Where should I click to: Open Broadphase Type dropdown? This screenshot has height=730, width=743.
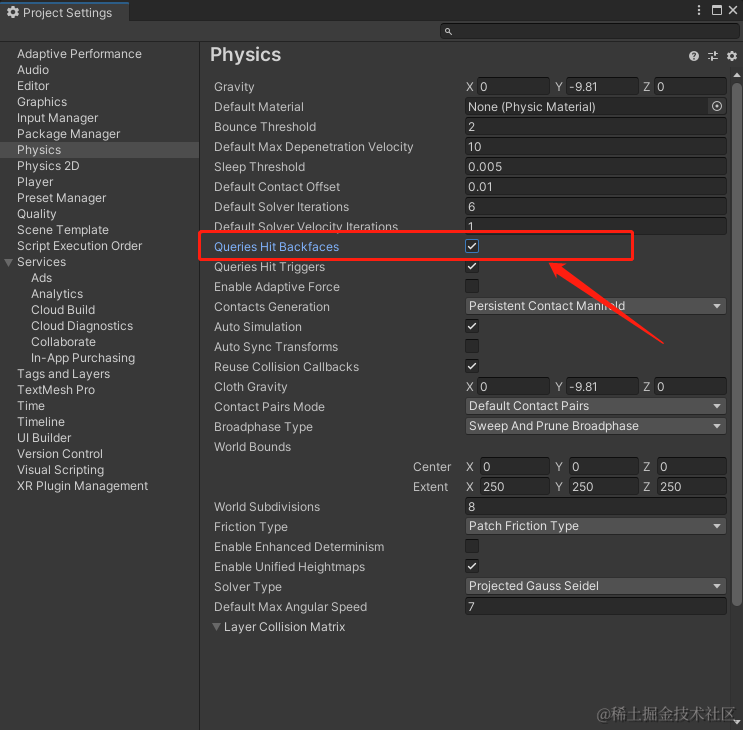pos(596,426)
